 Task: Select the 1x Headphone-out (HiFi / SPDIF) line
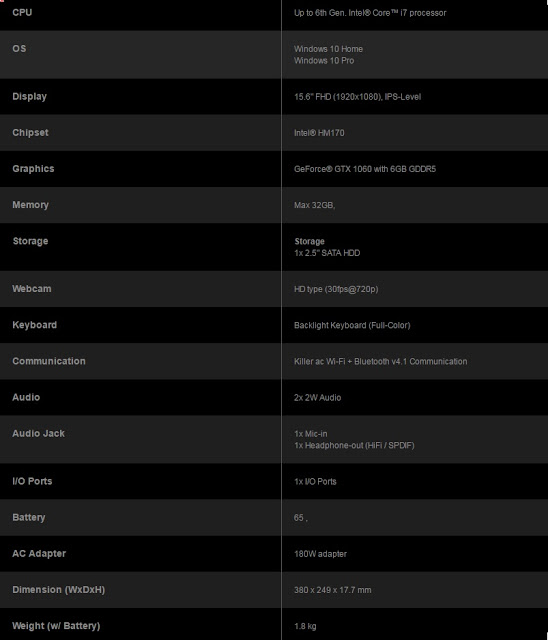click(354, 445)
